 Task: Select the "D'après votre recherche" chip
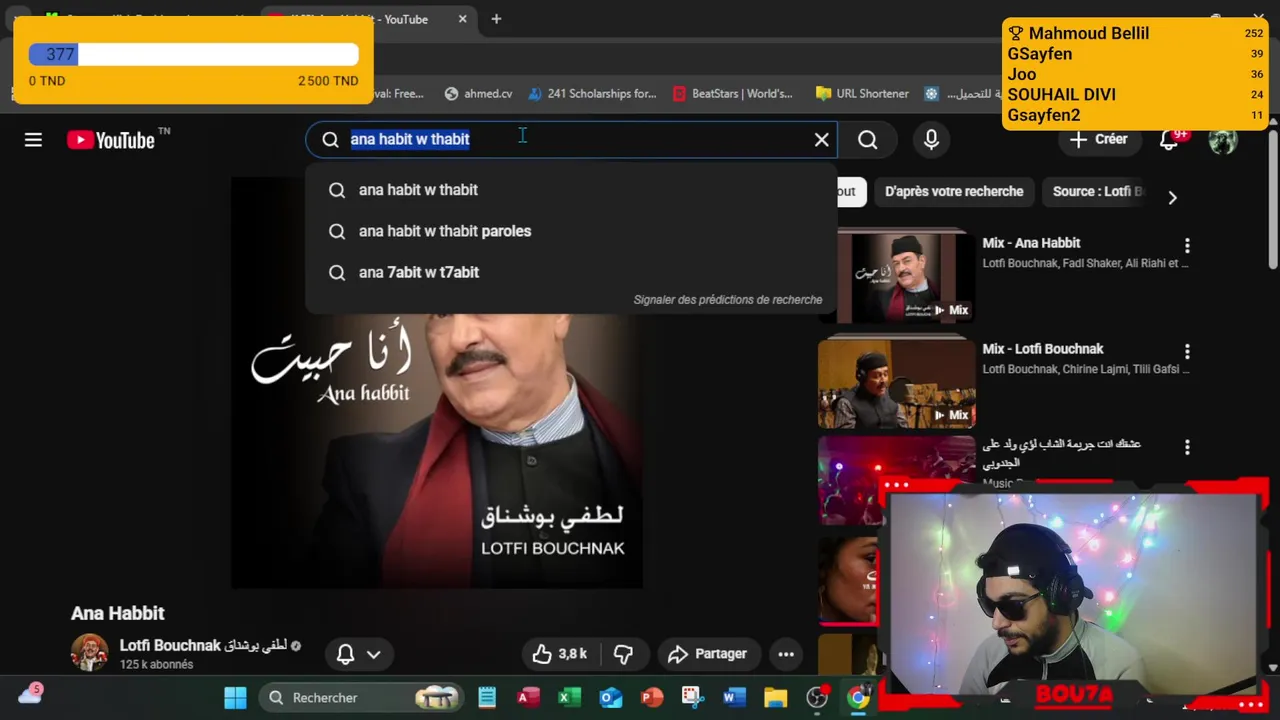coord(954,191)
